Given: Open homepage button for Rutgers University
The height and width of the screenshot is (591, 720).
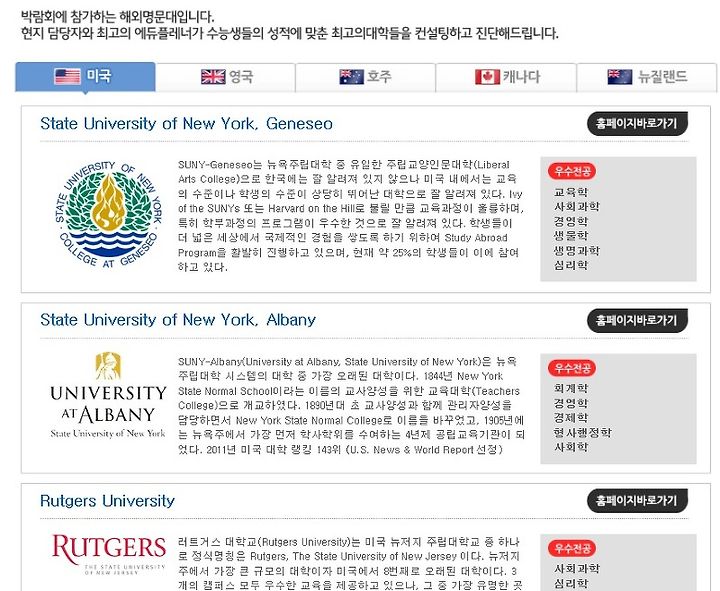Looking at the screenshot, I should 637,501.
